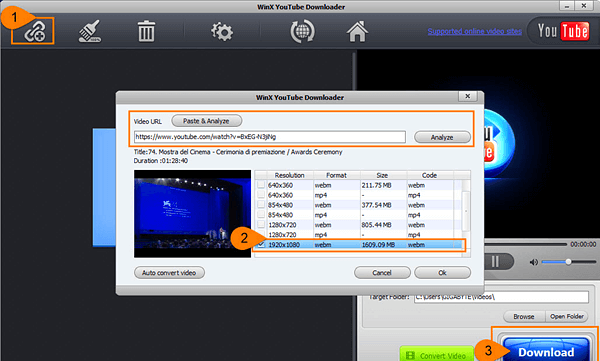Screen dimensions: 600x361
Task: Open Supported online video sites link
Action: click(474, 31)
